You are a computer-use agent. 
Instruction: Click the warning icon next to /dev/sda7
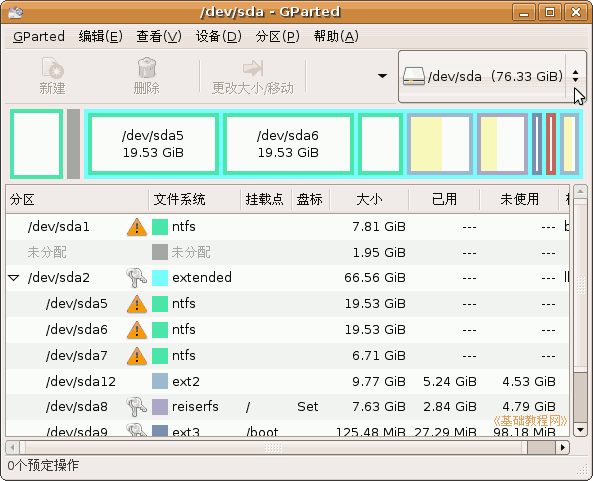137,356
